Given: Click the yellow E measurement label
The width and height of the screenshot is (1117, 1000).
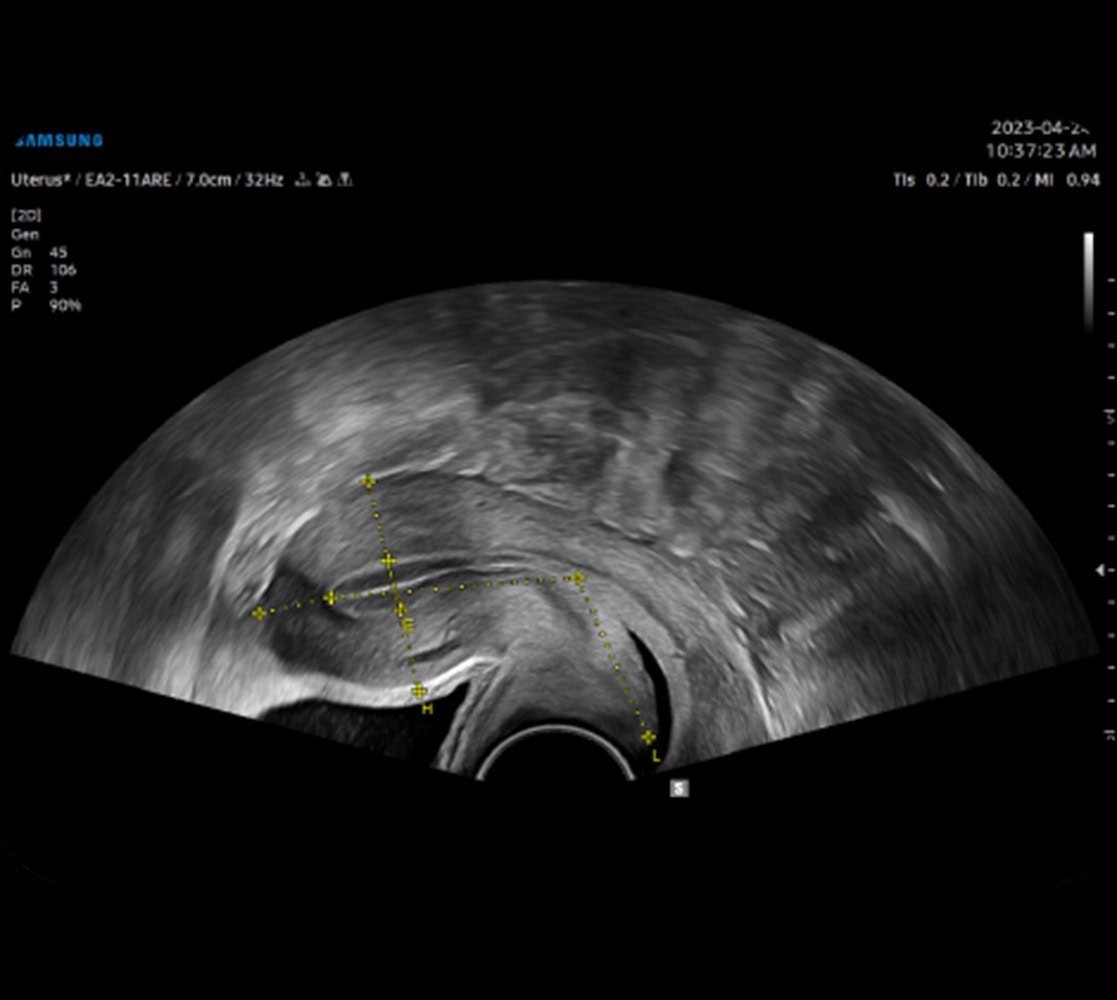Looking at the screenshot, I should (x=407, y=626).
